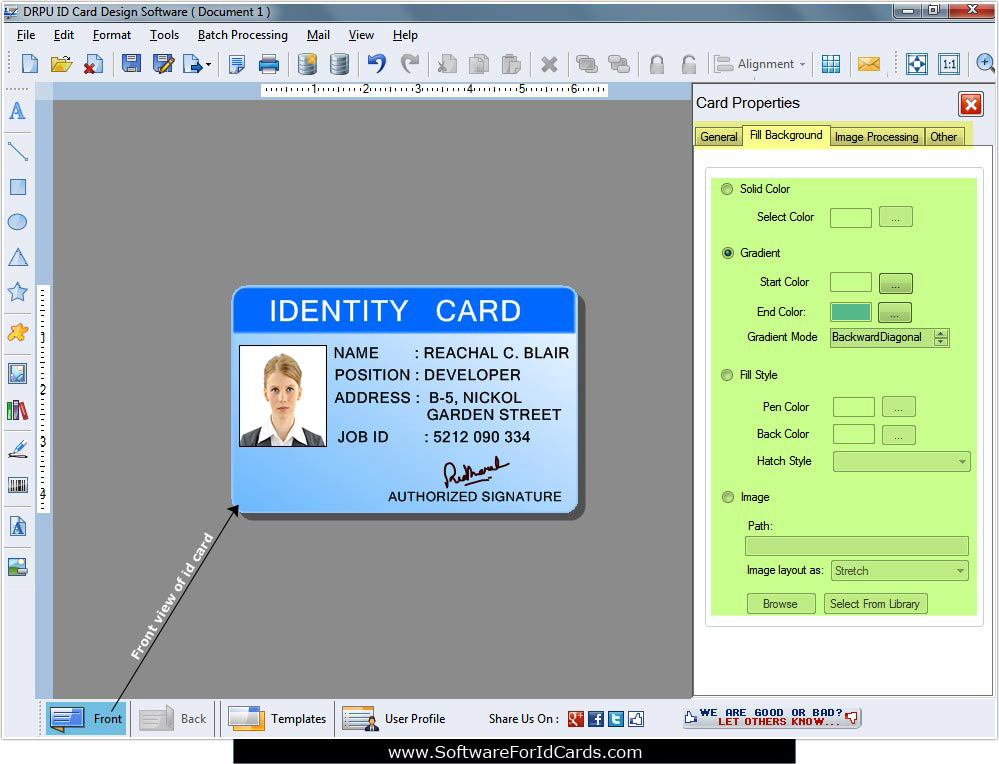Switch to the General tab
The width and height of the screenshot is (999, 764).
(x=719, y=136)
